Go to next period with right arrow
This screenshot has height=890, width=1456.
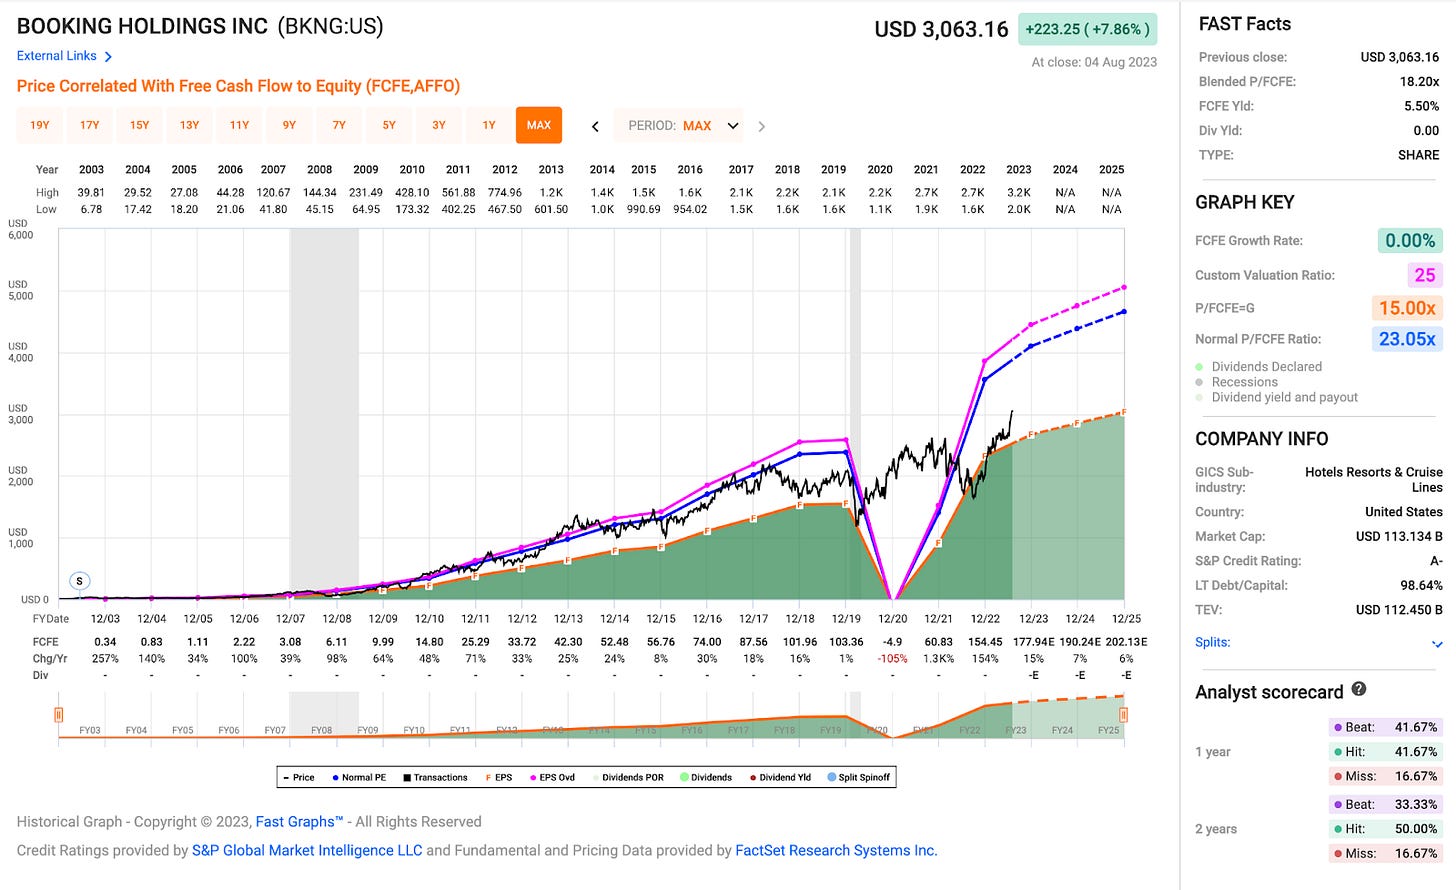coord(762,126)
